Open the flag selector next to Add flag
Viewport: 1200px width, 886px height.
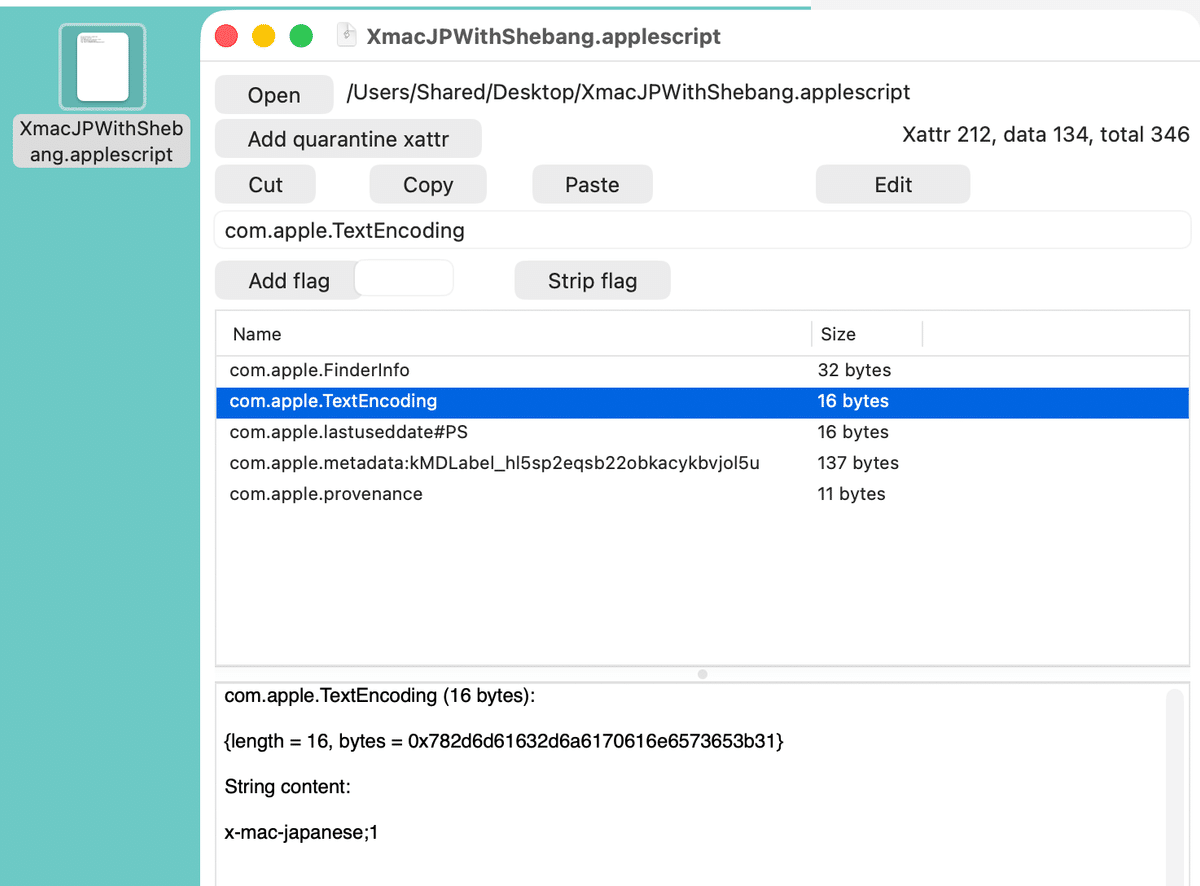point(404,279)
